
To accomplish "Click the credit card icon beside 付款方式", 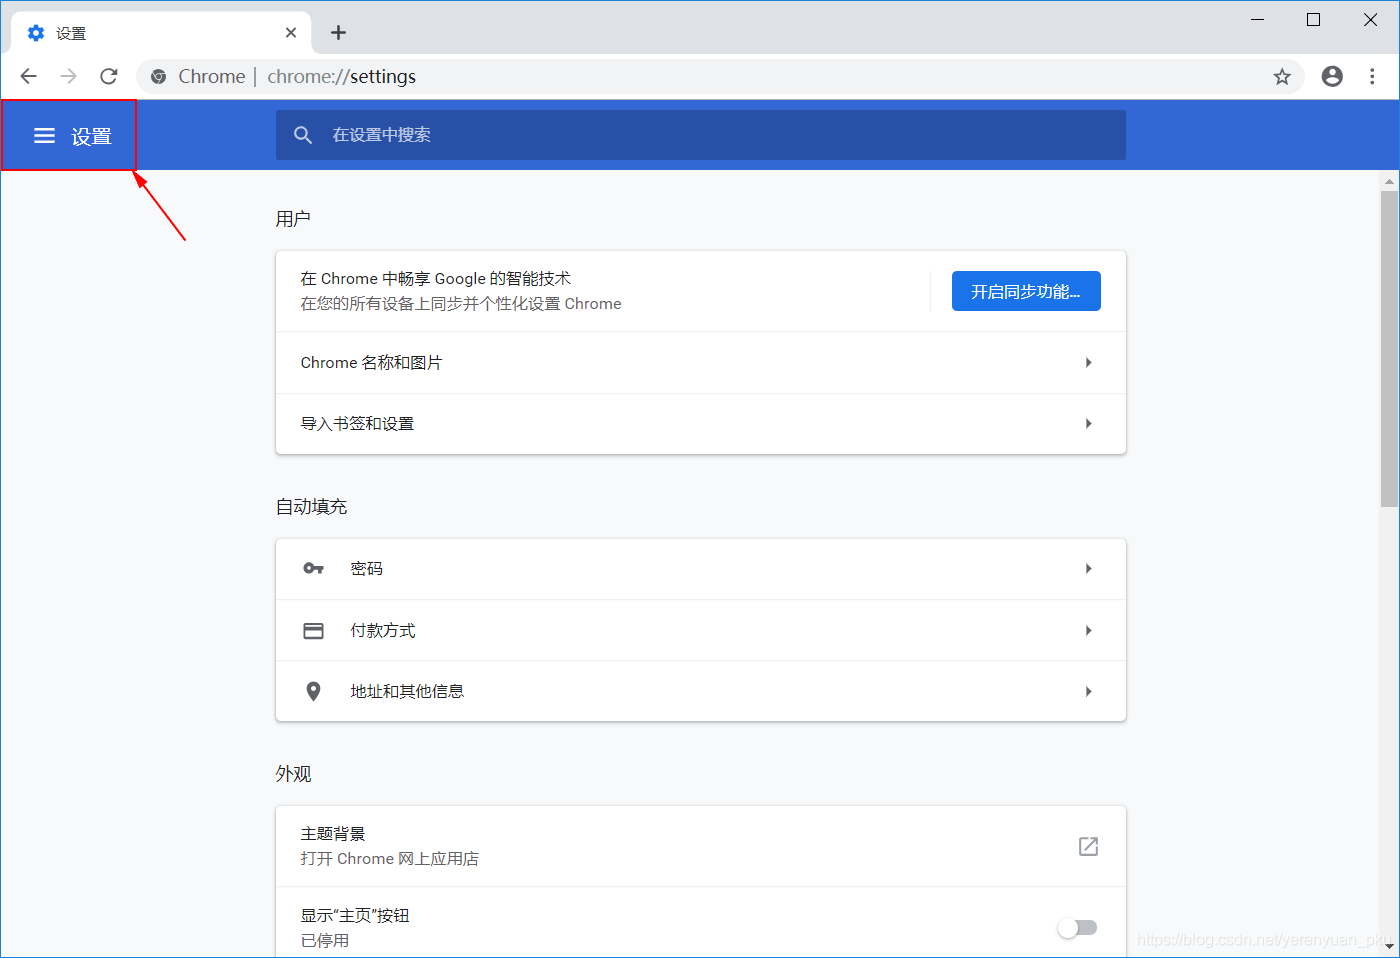I will pos(313,630).
